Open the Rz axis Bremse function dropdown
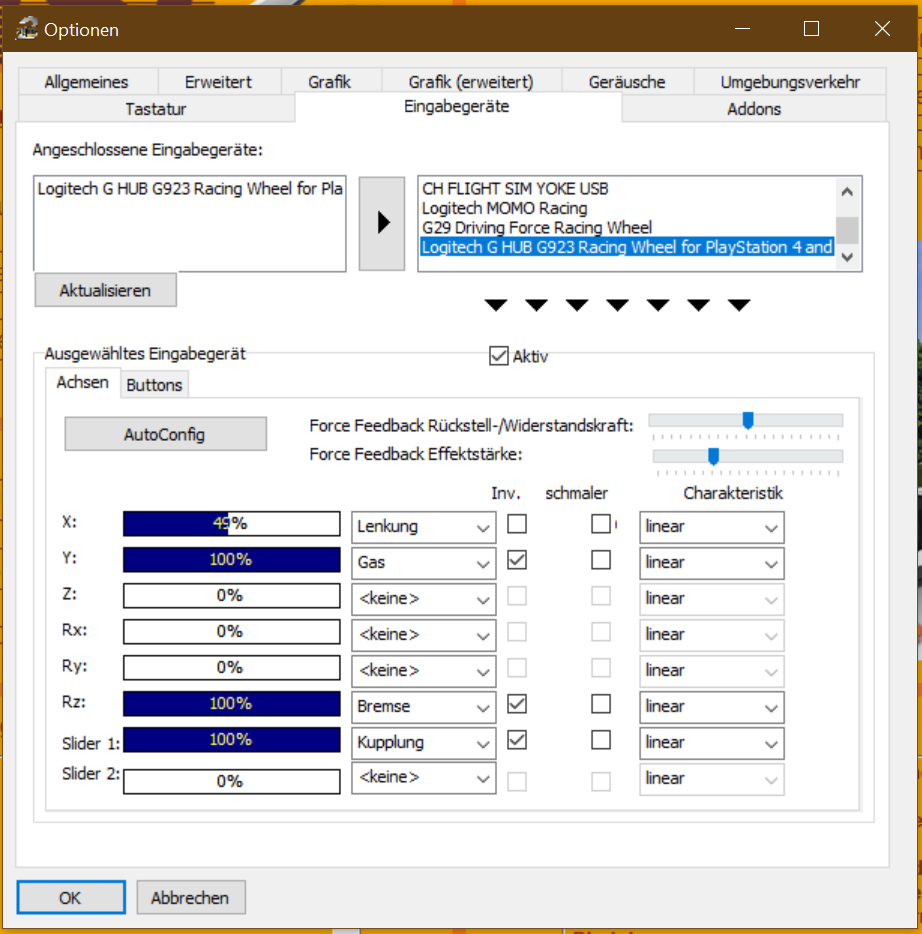This screenshot has width=922, height=934. pyautogui.click(x=423, y=706)
